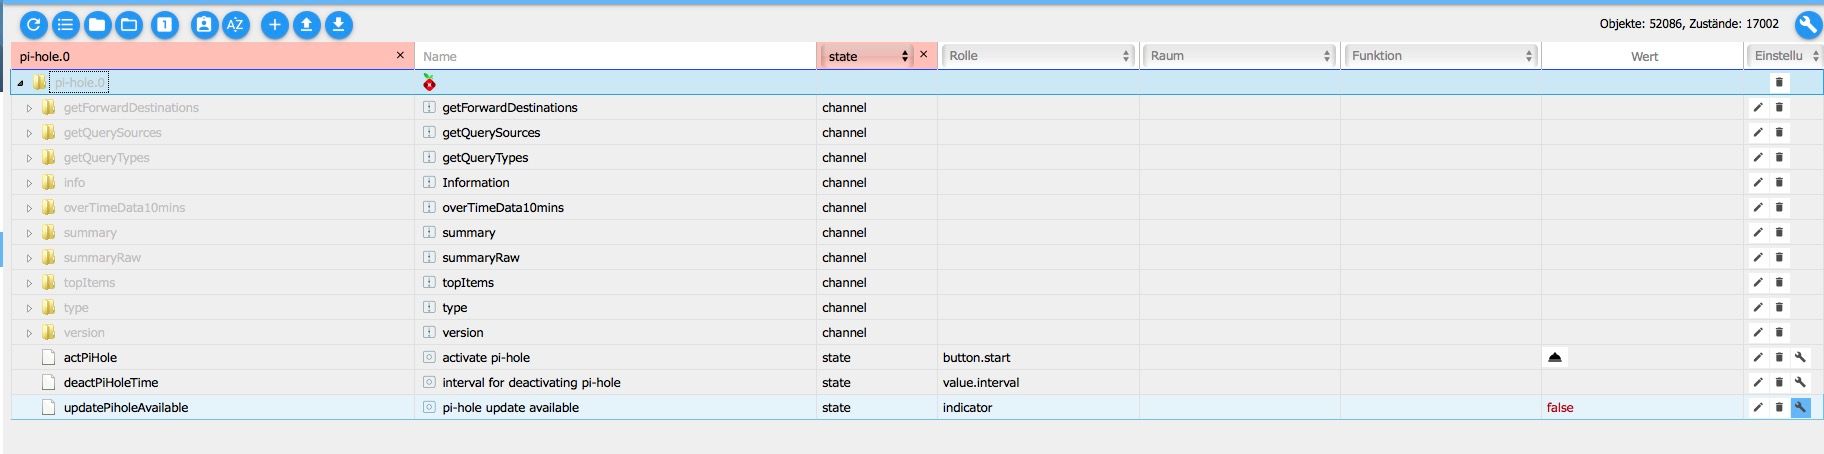Click the download (export objects) arrow button
The height and width of the screenshot is (454, 1824).
click(338, 25)
